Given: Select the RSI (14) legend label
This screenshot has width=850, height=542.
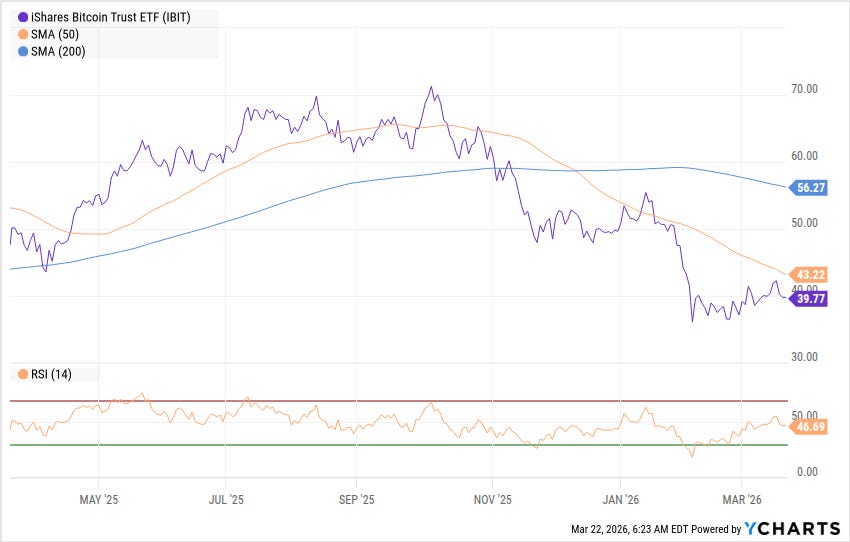Looking at the screenshot, I should [x=51, y=375].
